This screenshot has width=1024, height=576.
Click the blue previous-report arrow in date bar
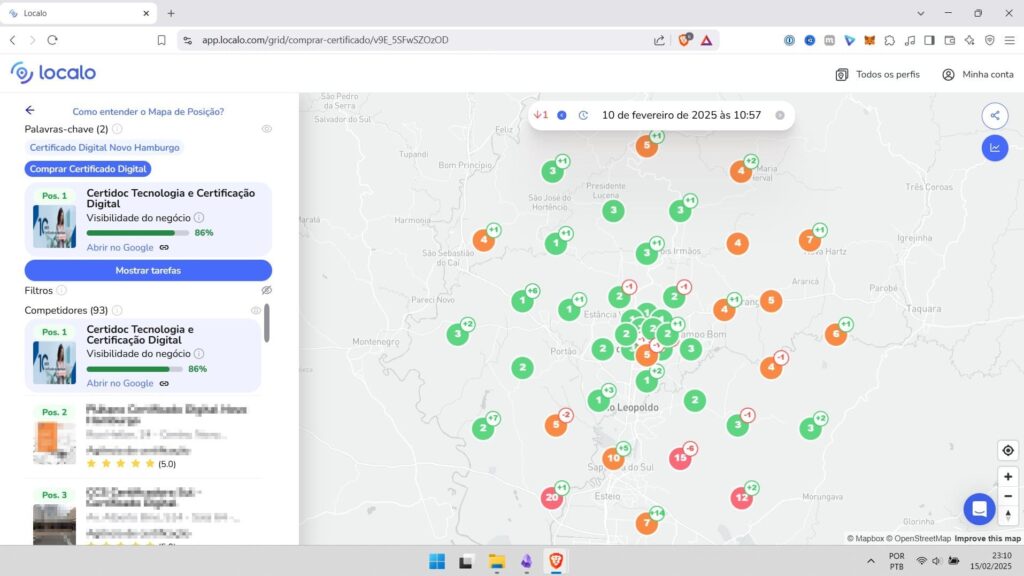562,115
